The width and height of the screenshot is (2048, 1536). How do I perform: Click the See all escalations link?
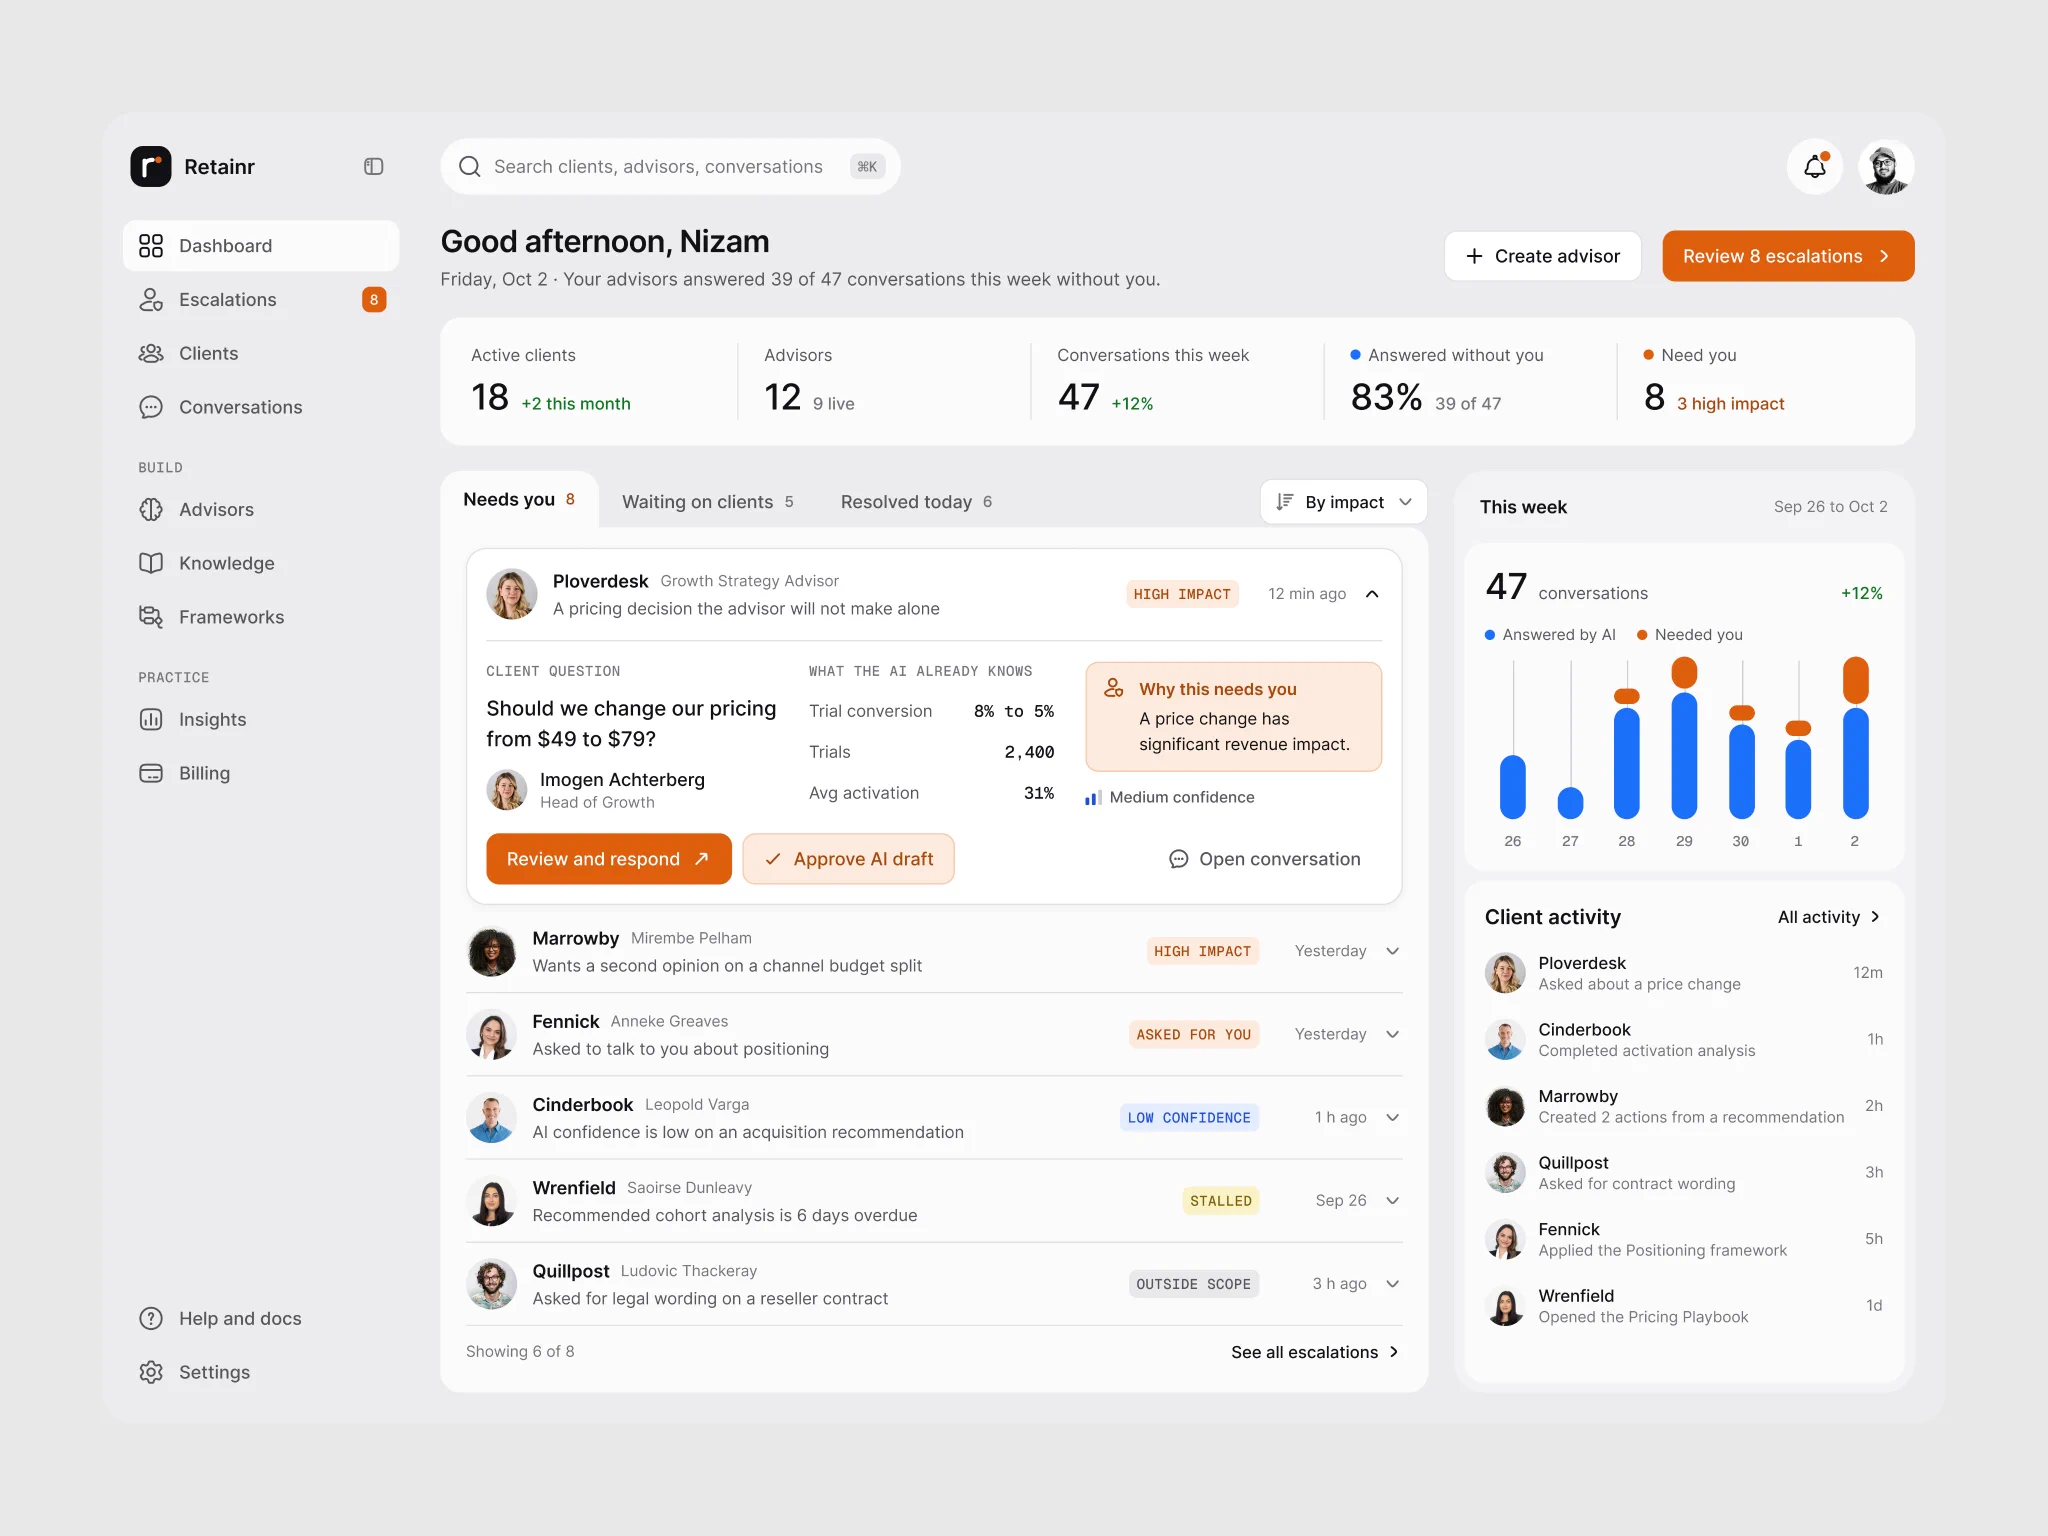click(1315, 1352)
